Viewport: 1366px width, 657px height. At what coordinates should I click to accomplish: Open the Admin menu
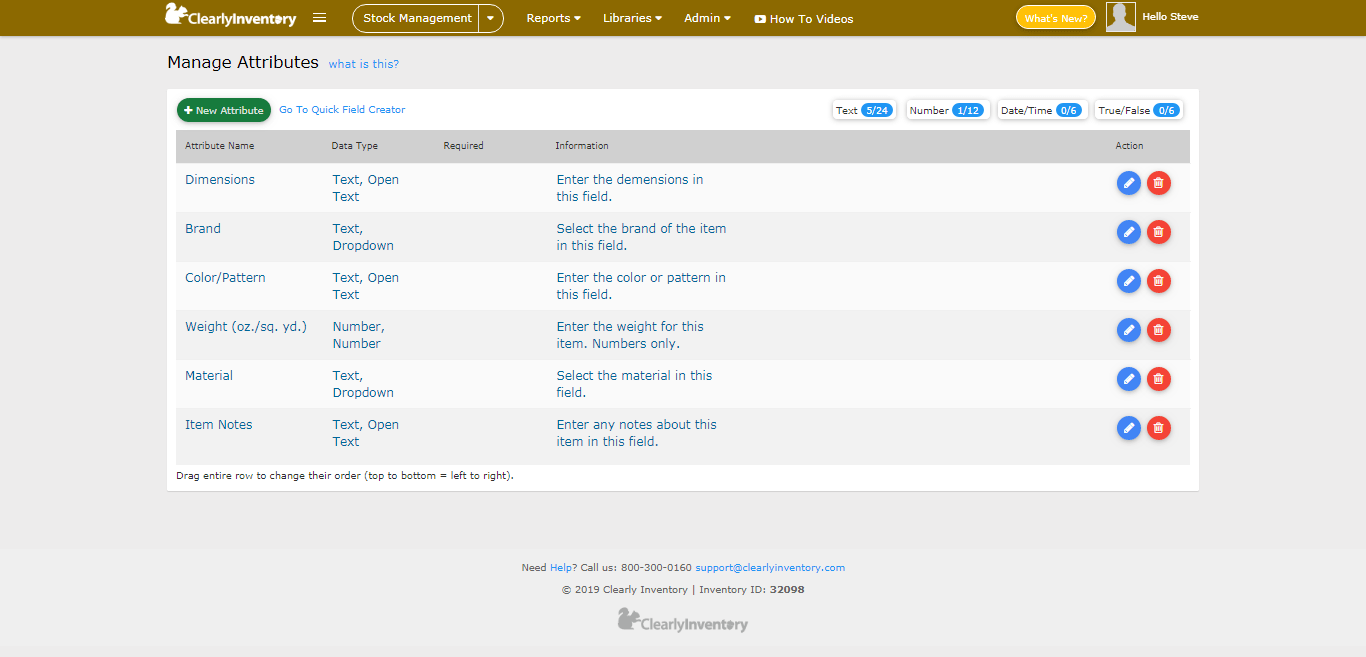point(707,18)
